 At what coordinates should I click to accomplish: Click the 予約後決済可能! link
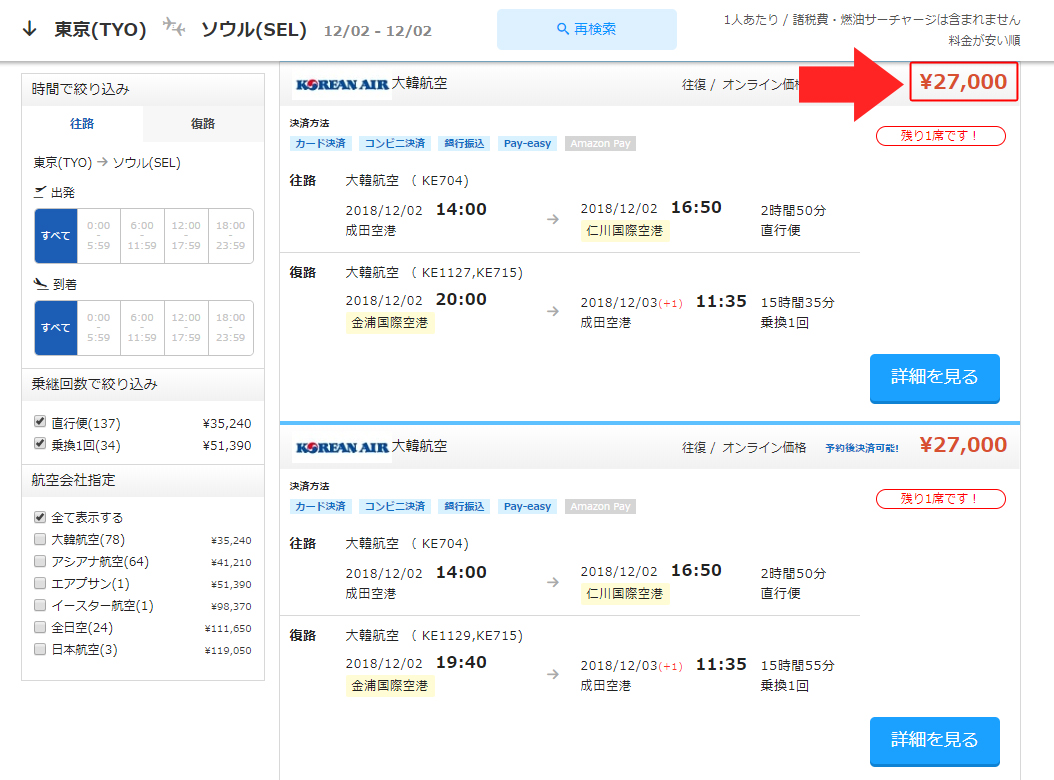point(862,448)
